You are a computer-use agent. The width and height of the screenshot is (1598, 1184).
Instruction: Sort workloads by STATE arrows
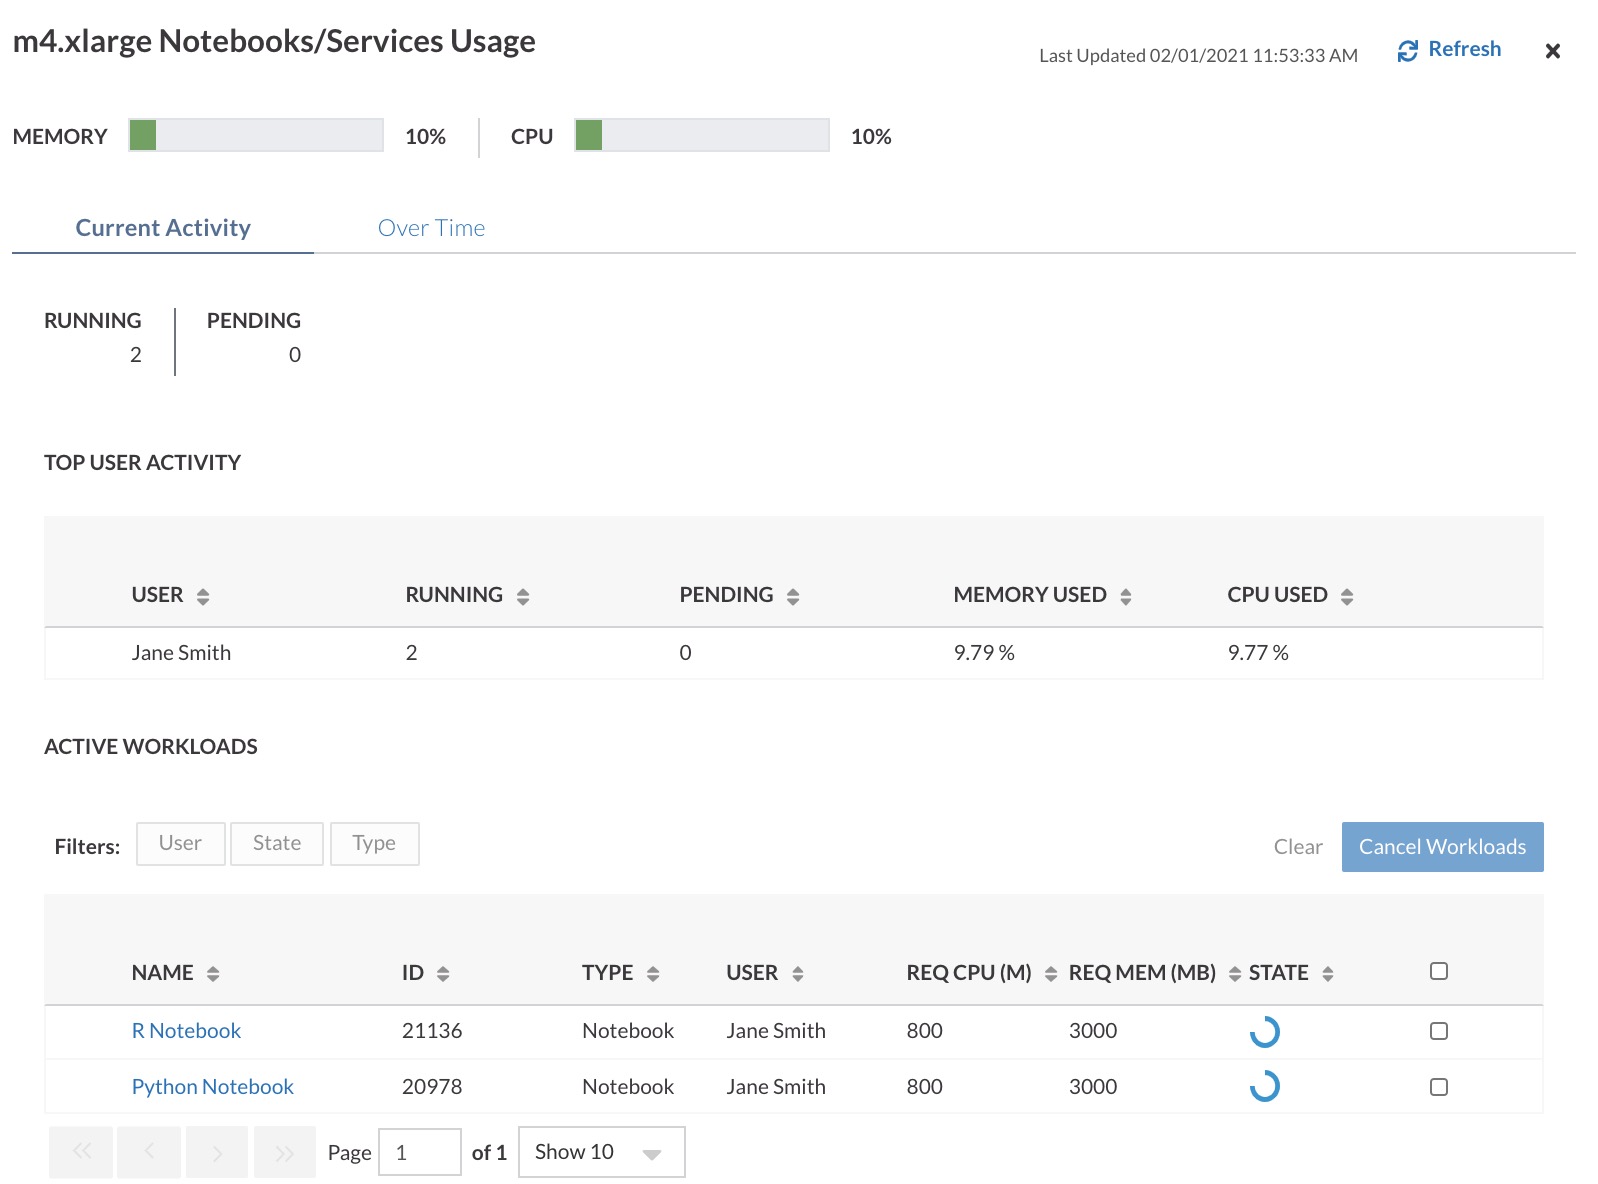click(1328, 974)
